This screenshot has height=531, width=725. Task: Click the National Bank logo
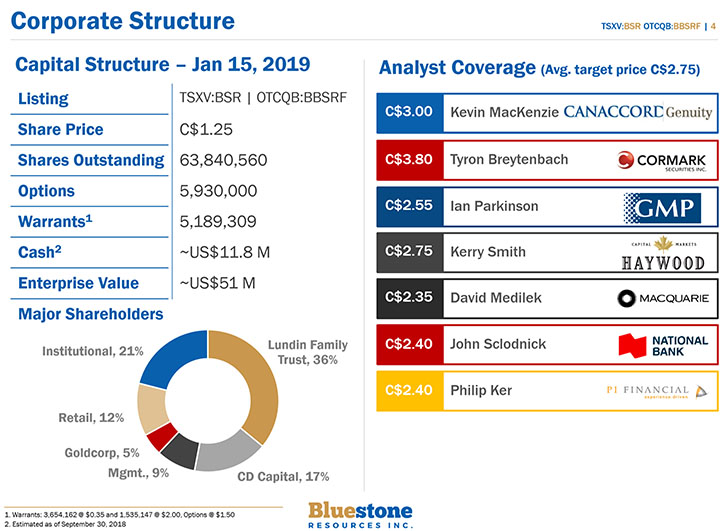coord(663,346)
